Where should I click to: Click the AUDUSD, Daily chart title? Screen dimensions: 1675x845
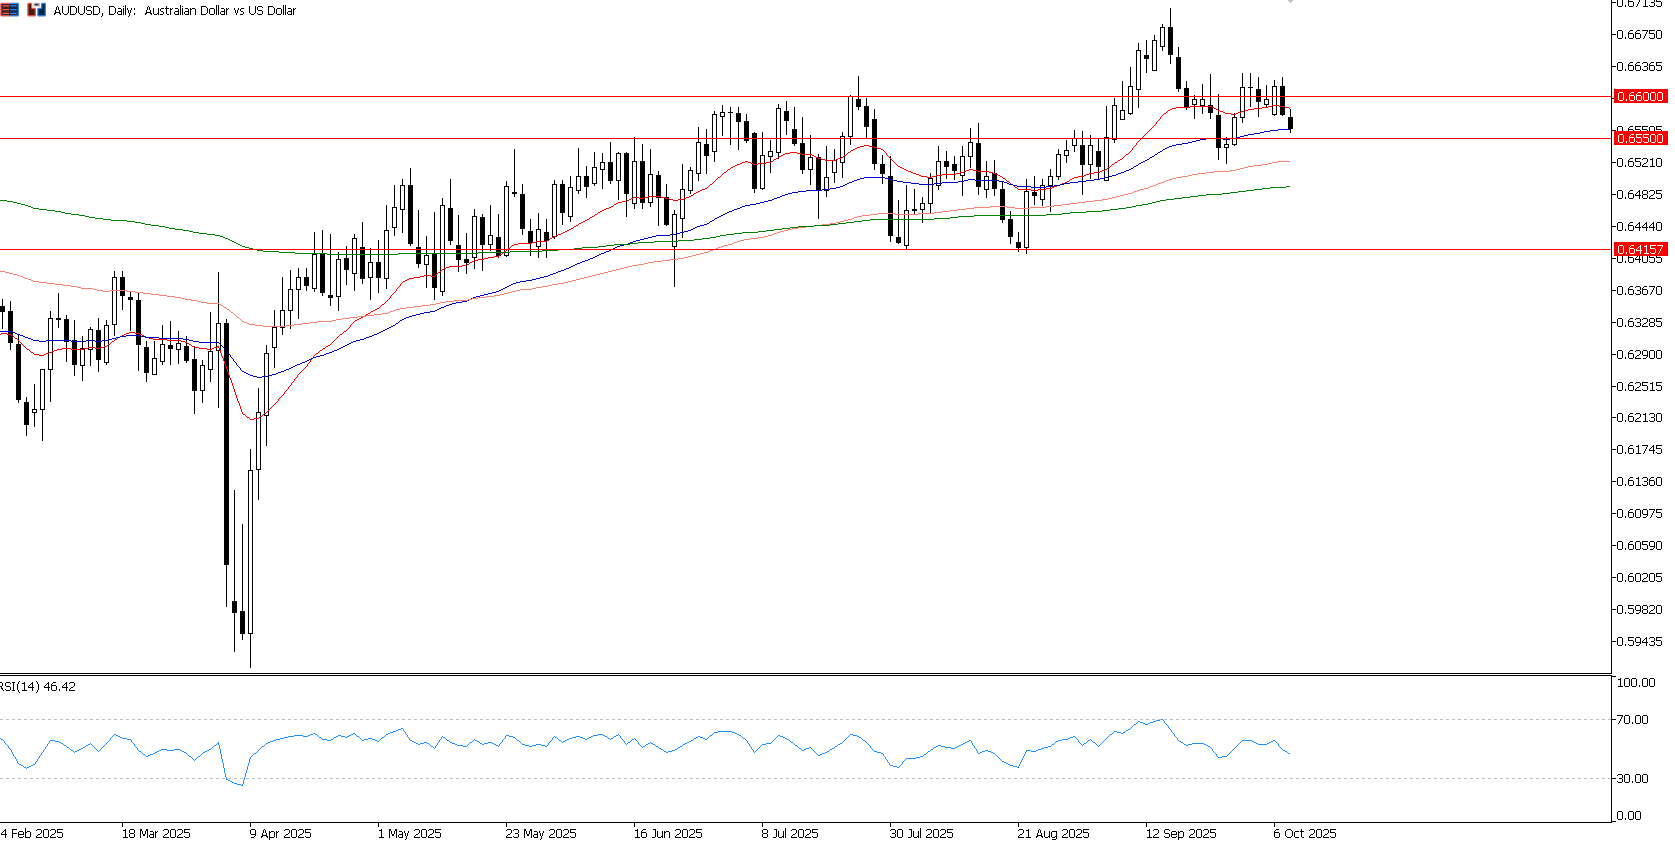click(x=174, y=11)
